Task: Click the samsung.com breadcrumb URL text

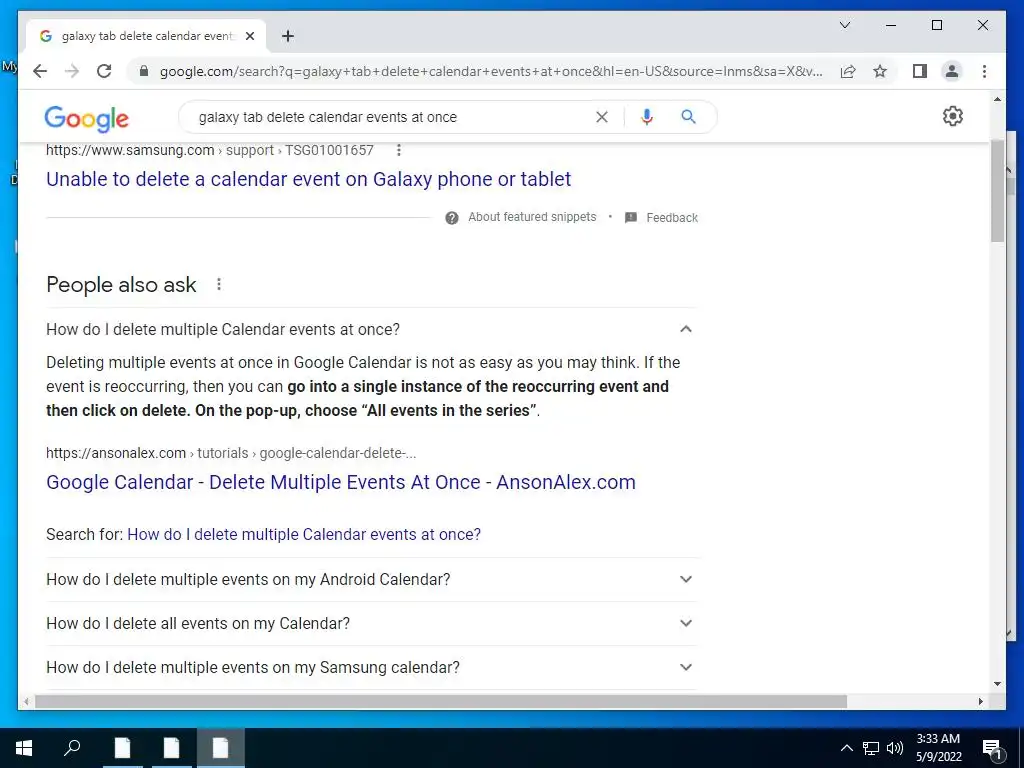Action: 210,150
